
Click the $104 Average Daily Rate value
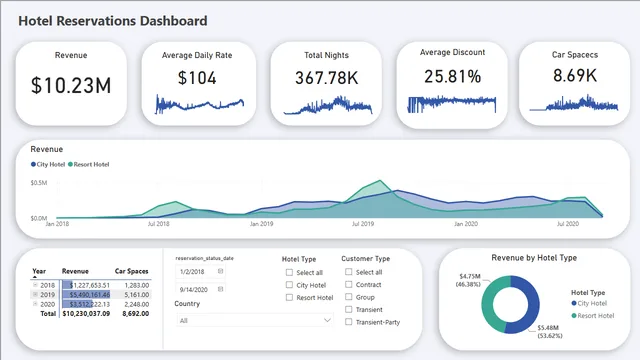point(197,78)
